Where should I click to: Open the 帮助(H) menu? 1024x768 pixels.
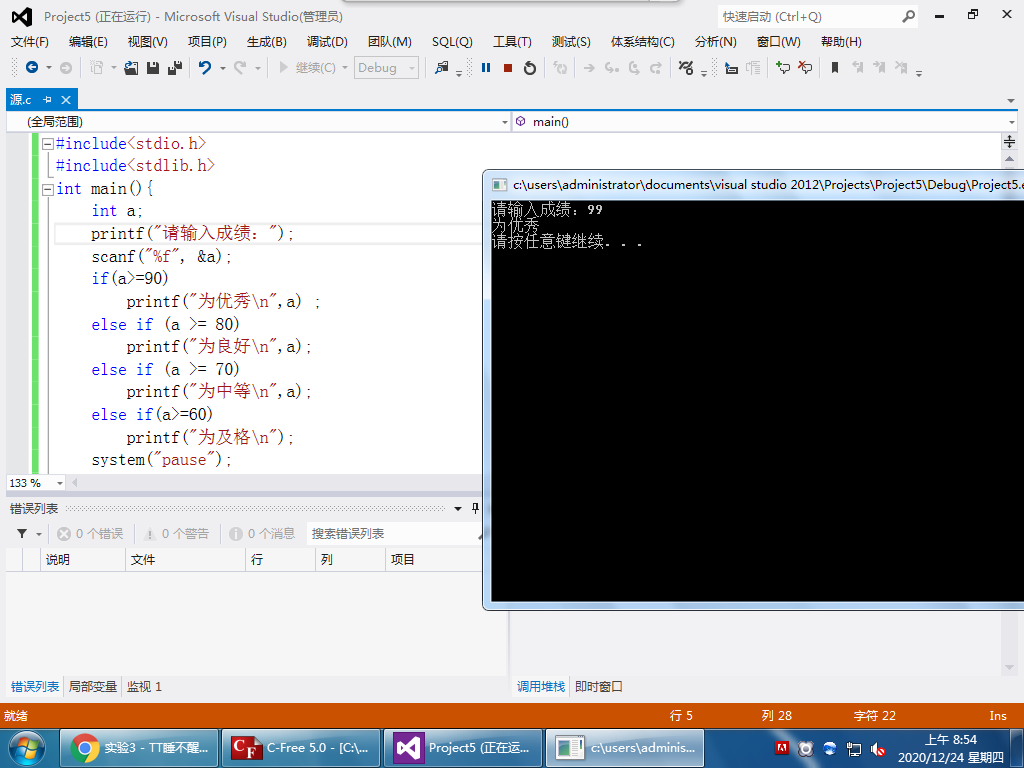click(841, 42)
